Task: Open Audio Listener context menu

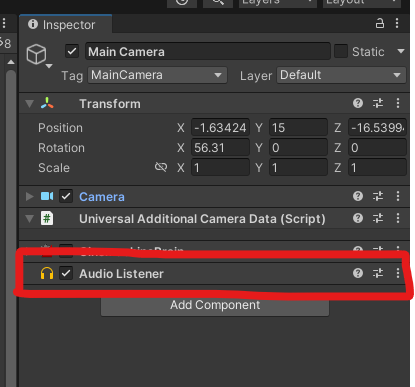Action: tap(398, 273)
